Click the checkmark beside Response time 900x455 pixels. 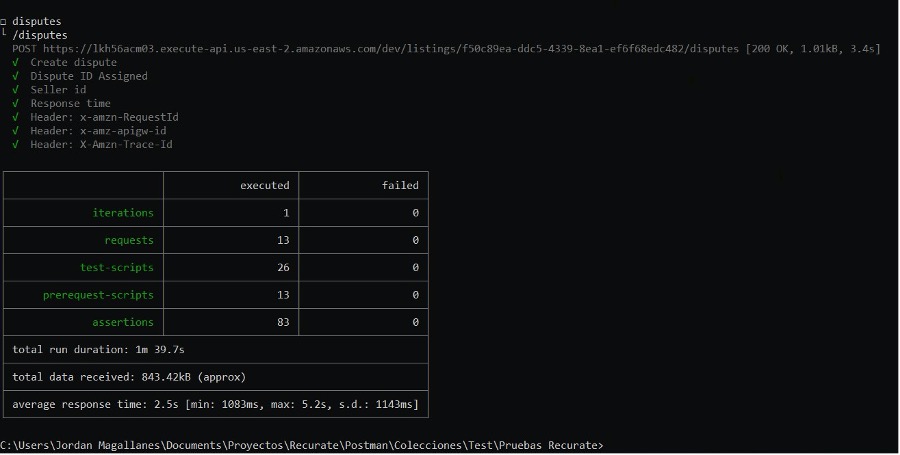[15, 103]
